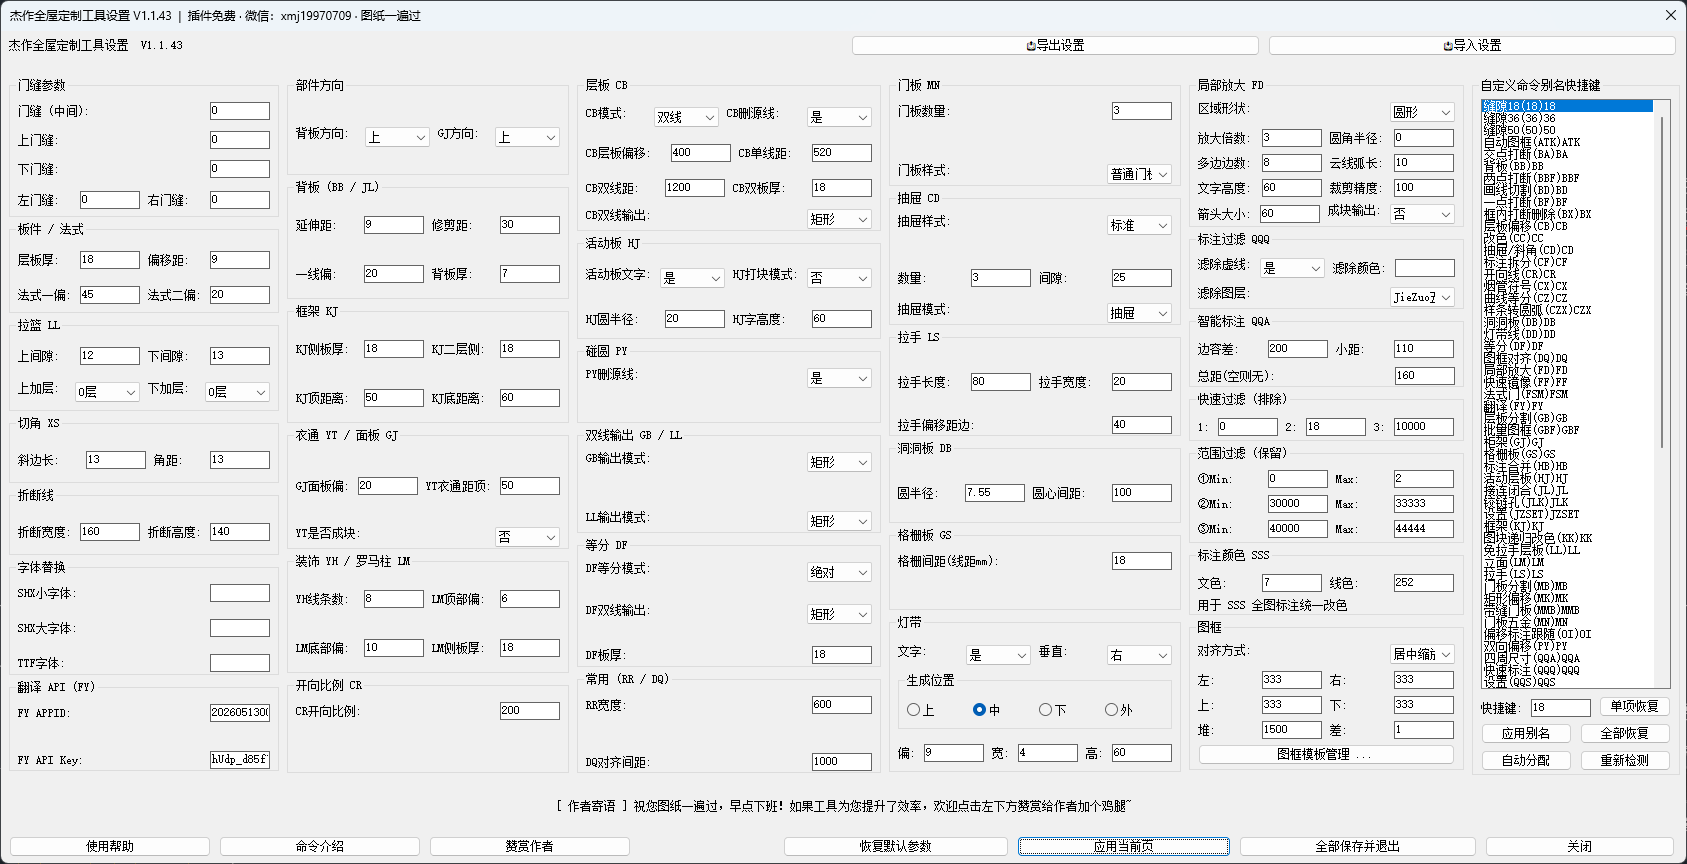Click the alias list vertical scrollbar
Screen dimensions: 1687x864
[x=1661, y=394]
